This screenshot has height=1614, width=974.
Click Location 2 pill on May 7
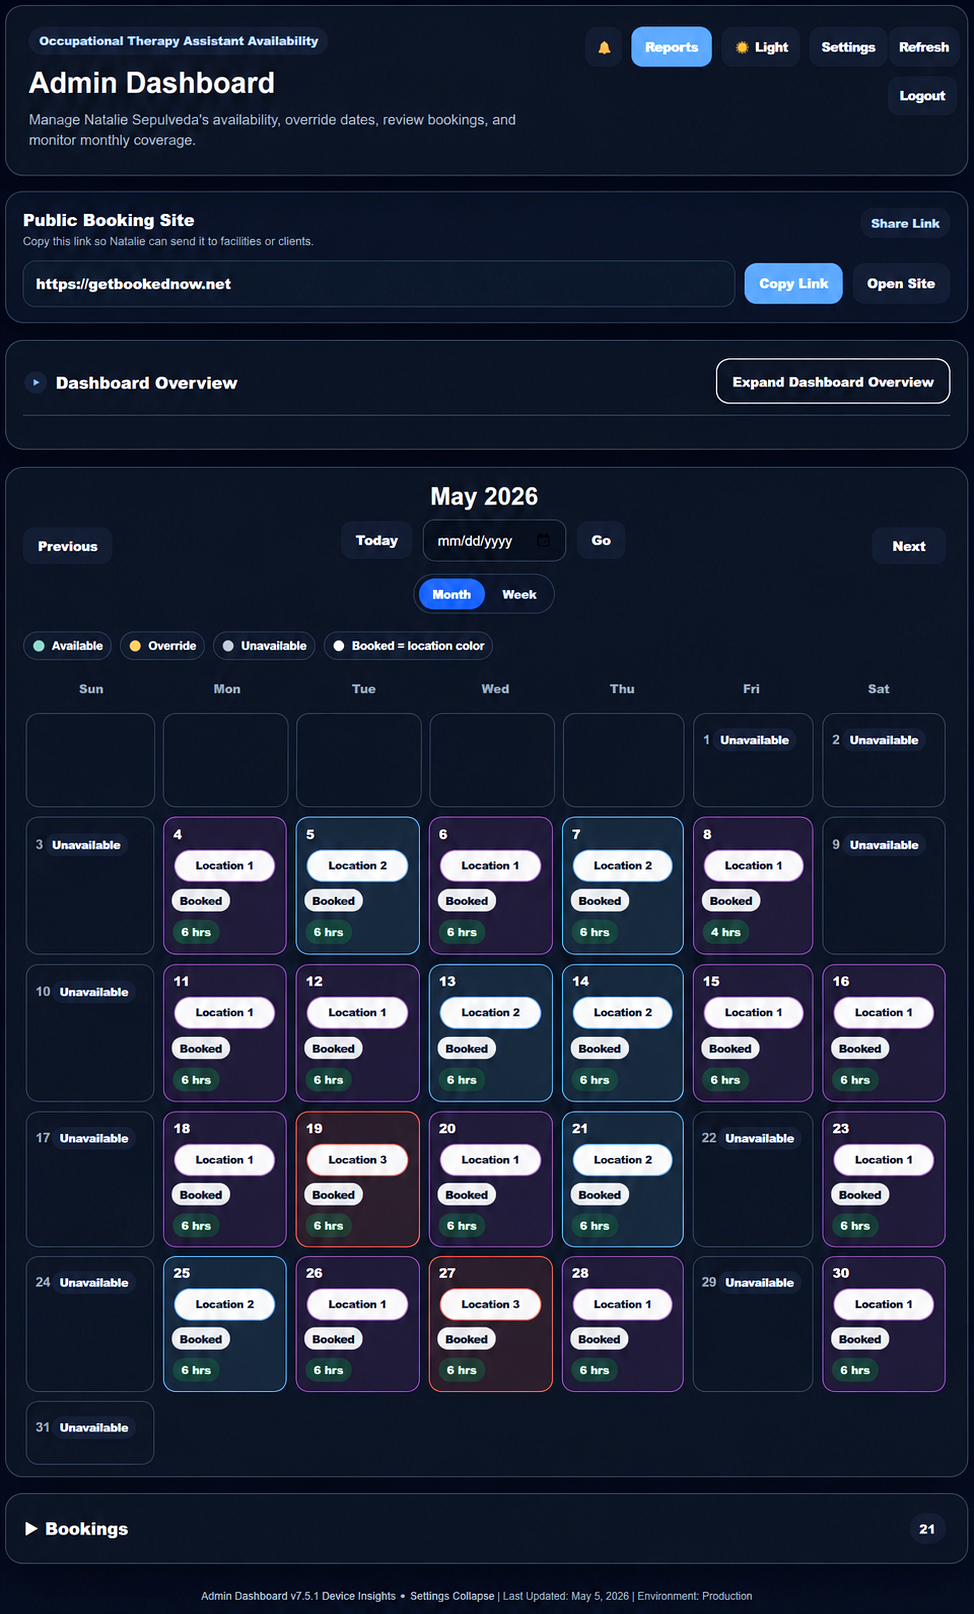coord(623,866)
